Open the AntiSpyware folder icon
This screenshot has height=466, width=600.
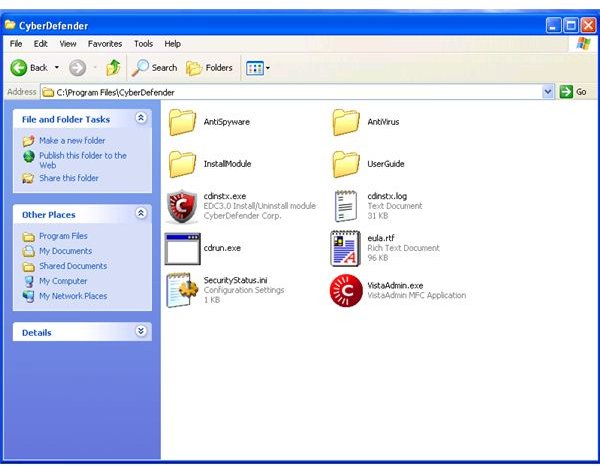(x=182, y=122)
